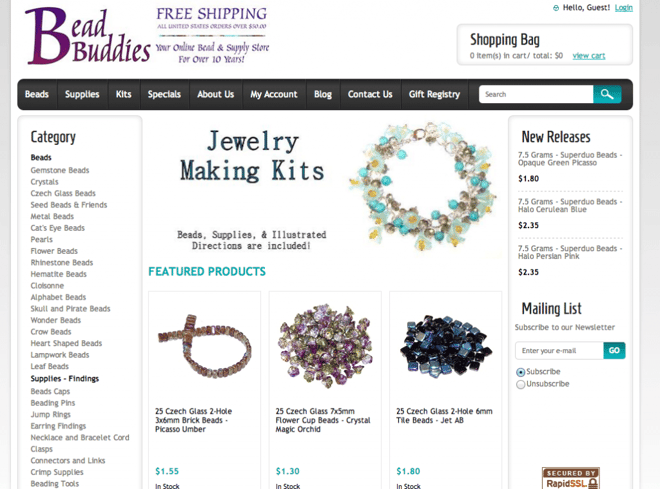The height and width of the screenshot is (489, 660).
Task: Click the GO newsletter button
Action: pos(614,351)
